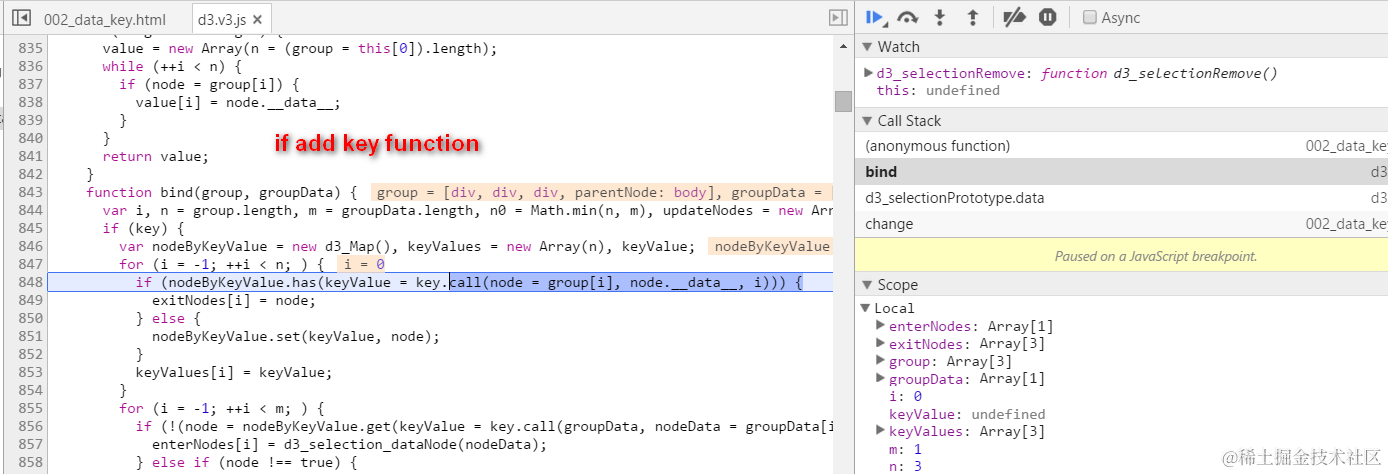Expand enterNodes: Array[1] variable
Viewport: 1388px width, 474px height.
point(880,326)
